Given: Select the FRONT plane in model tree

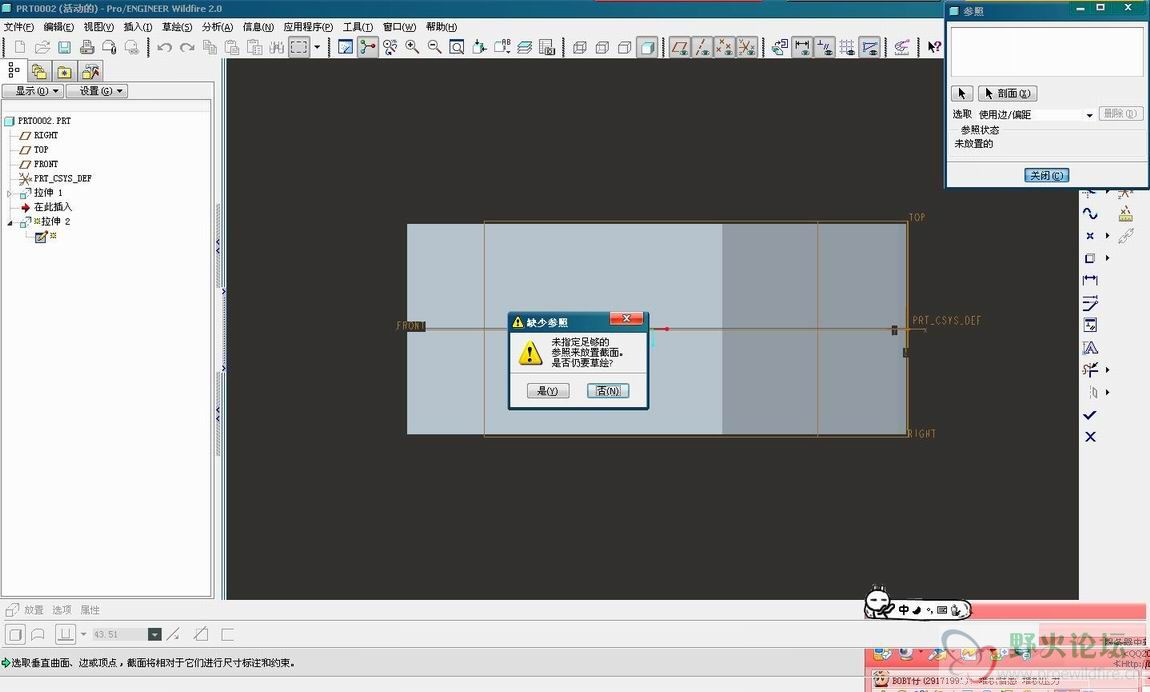Looking at the screenshot, I should [45, 164].
